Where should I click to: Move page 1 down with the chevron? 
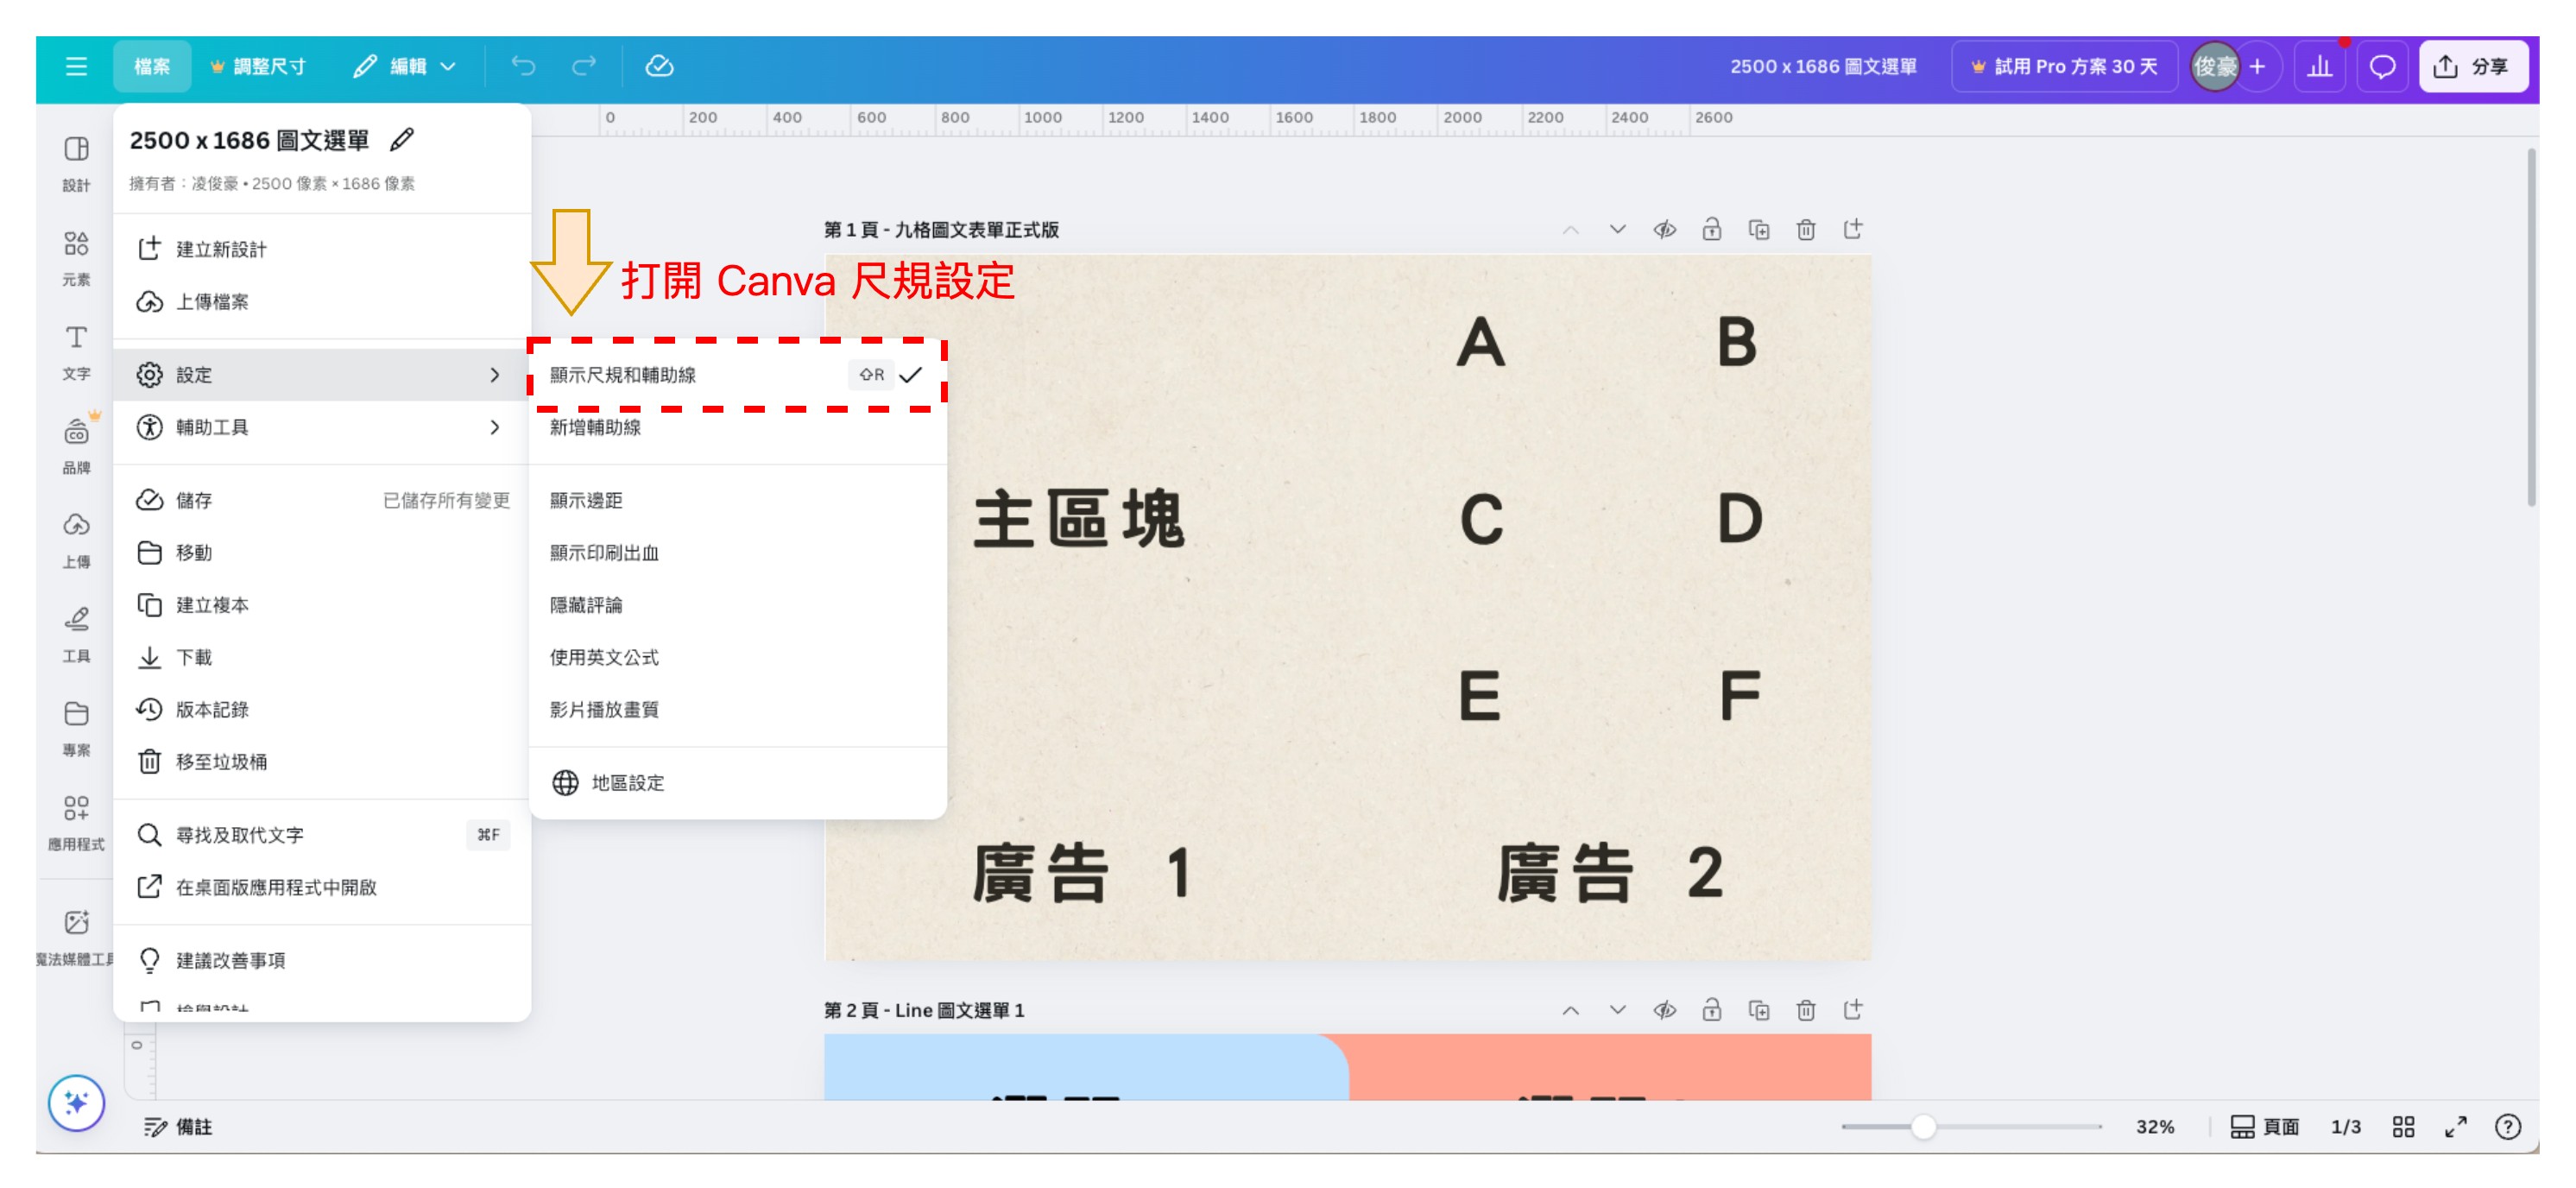(1618, 229)
